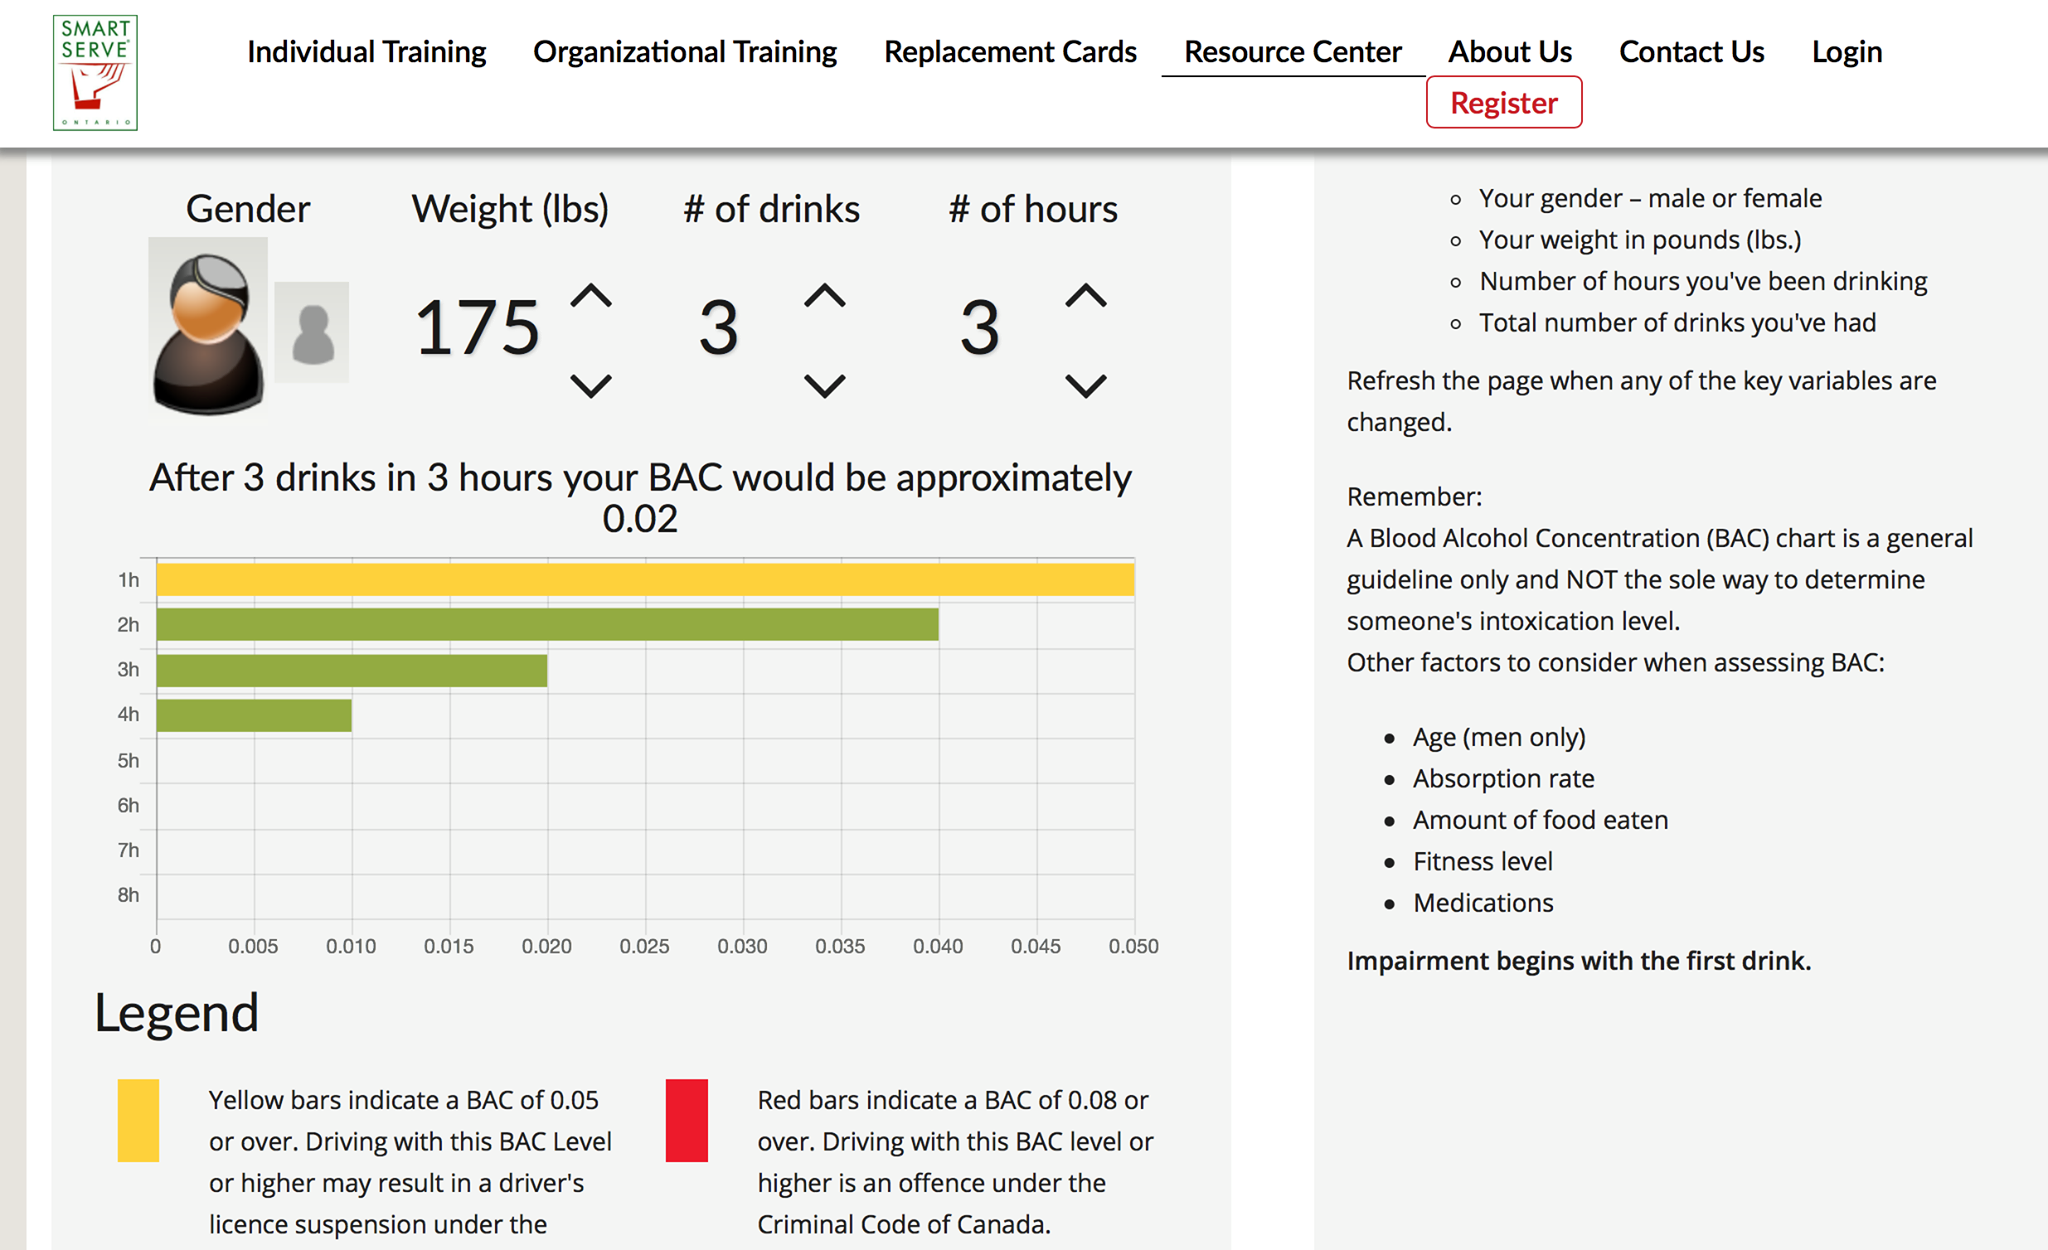
Task: Open Organizational Training menu
Action: pos(685,51)
